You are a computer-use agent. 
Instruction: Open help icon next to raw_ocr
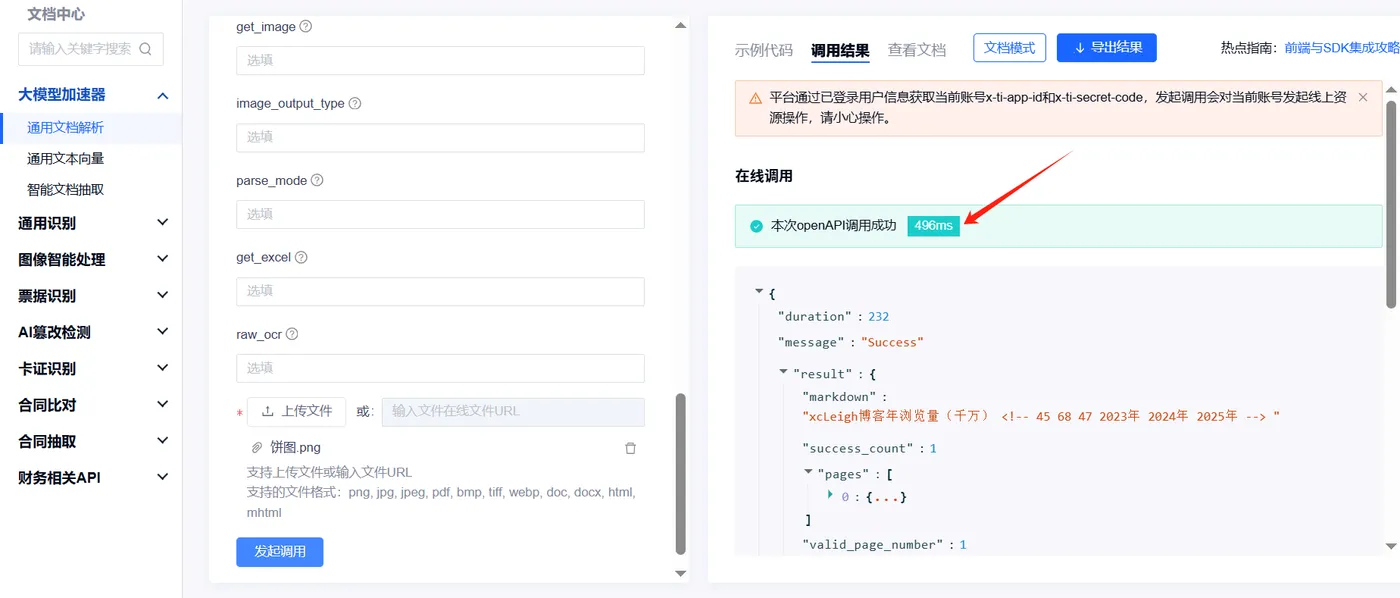tap(292, 335)
